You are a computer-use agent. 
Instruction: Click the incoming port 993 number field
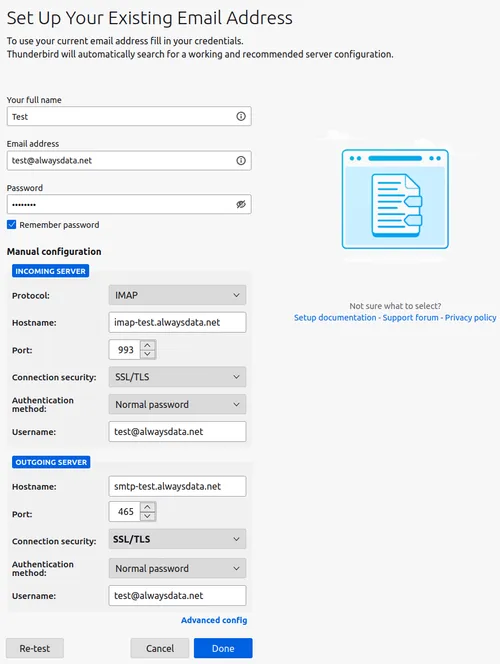pyautogui.click(x=125, y=350)
